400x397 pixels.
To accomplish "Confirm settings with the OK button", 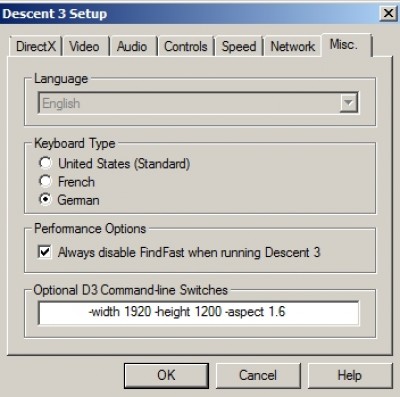I will coord(166,376).
